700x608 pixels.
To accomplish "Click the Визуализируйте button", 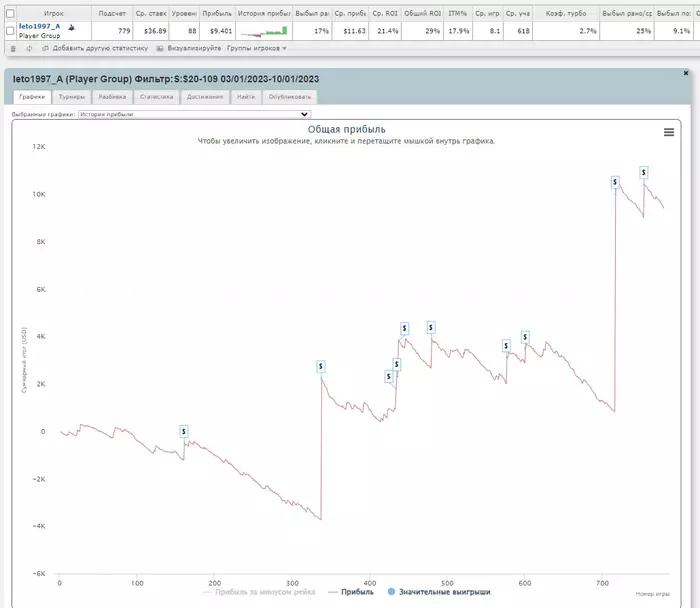I will 194,48.
